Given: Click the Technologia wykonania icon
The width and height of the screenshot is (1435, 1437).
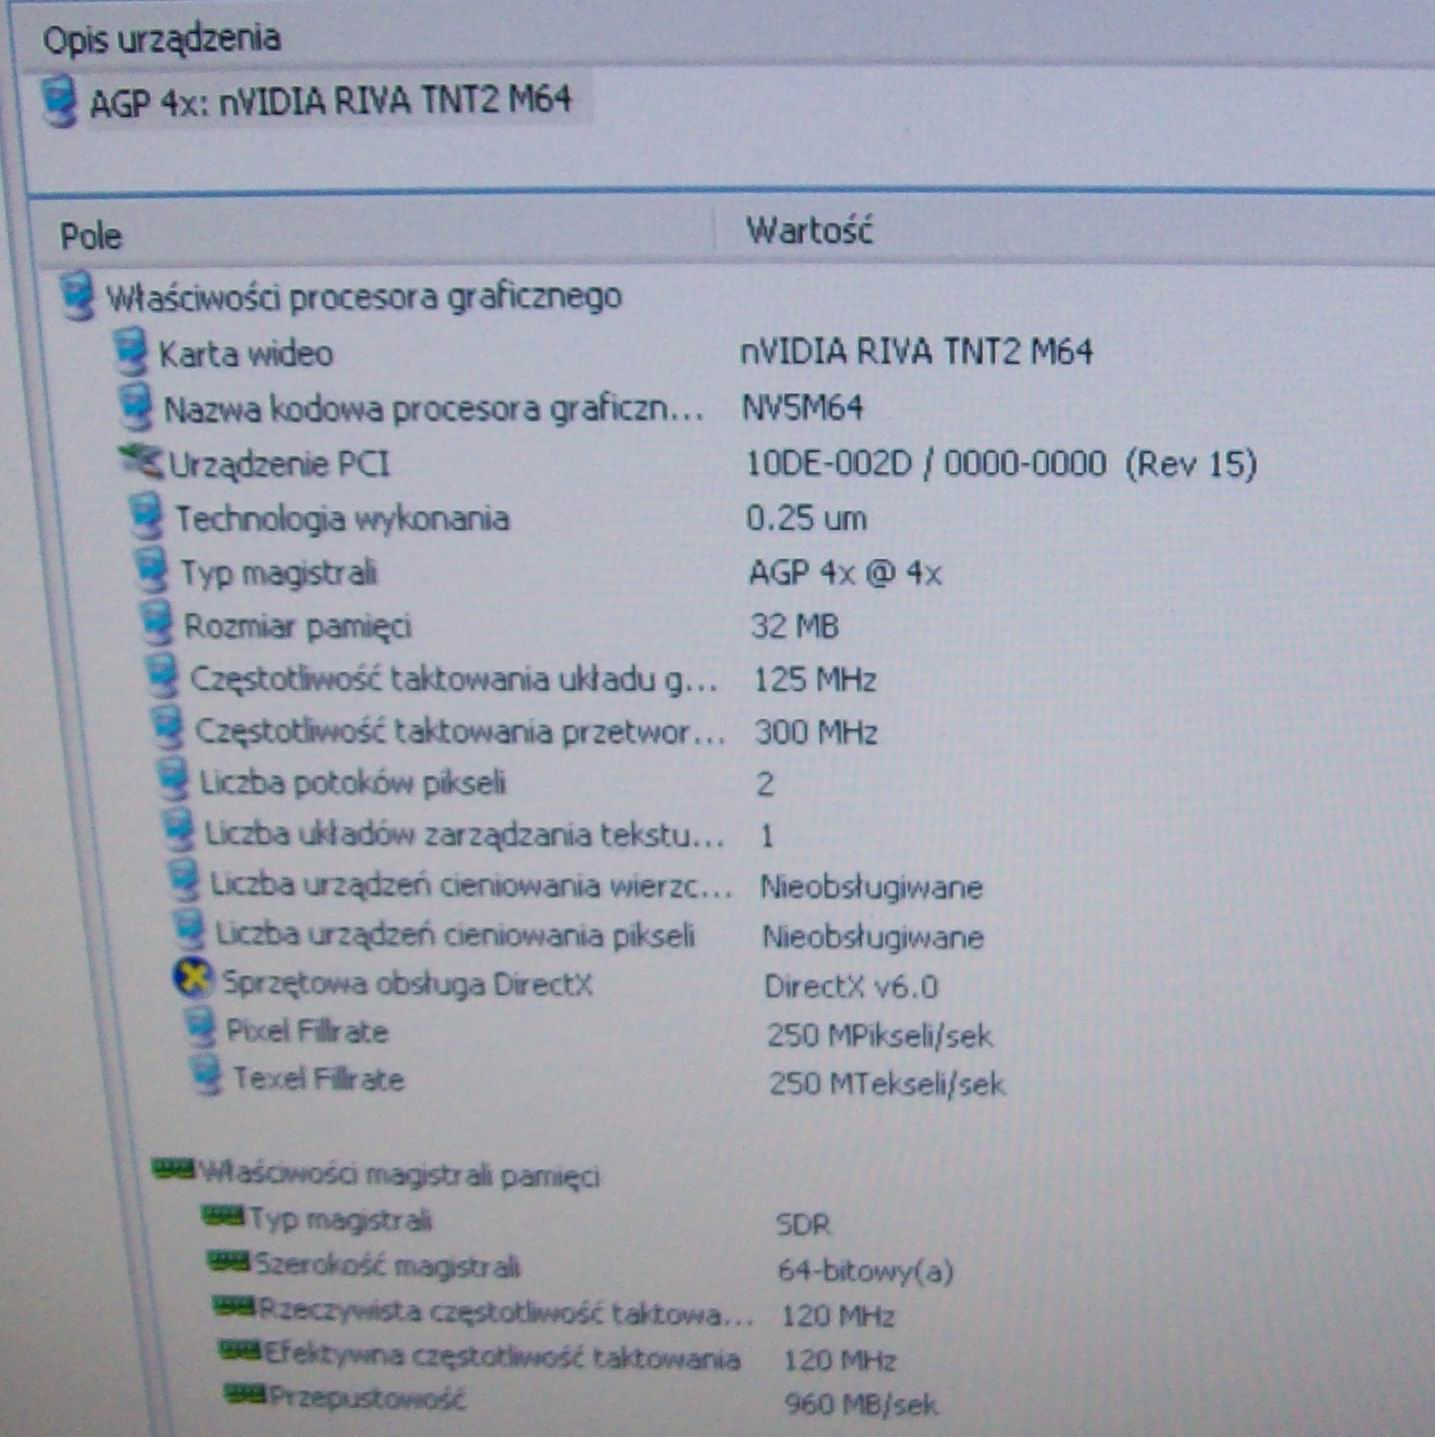Looking at the screenshot, I should click(146, 517).
